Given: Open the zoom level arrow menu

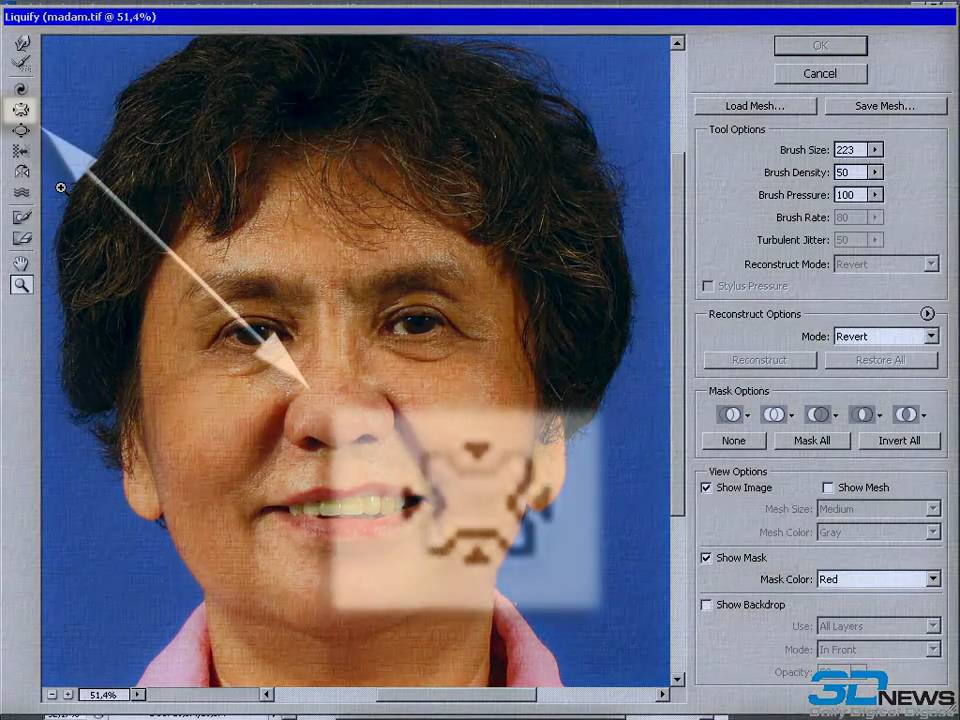Looking at the screenshot, I should (x=138, y=694).
